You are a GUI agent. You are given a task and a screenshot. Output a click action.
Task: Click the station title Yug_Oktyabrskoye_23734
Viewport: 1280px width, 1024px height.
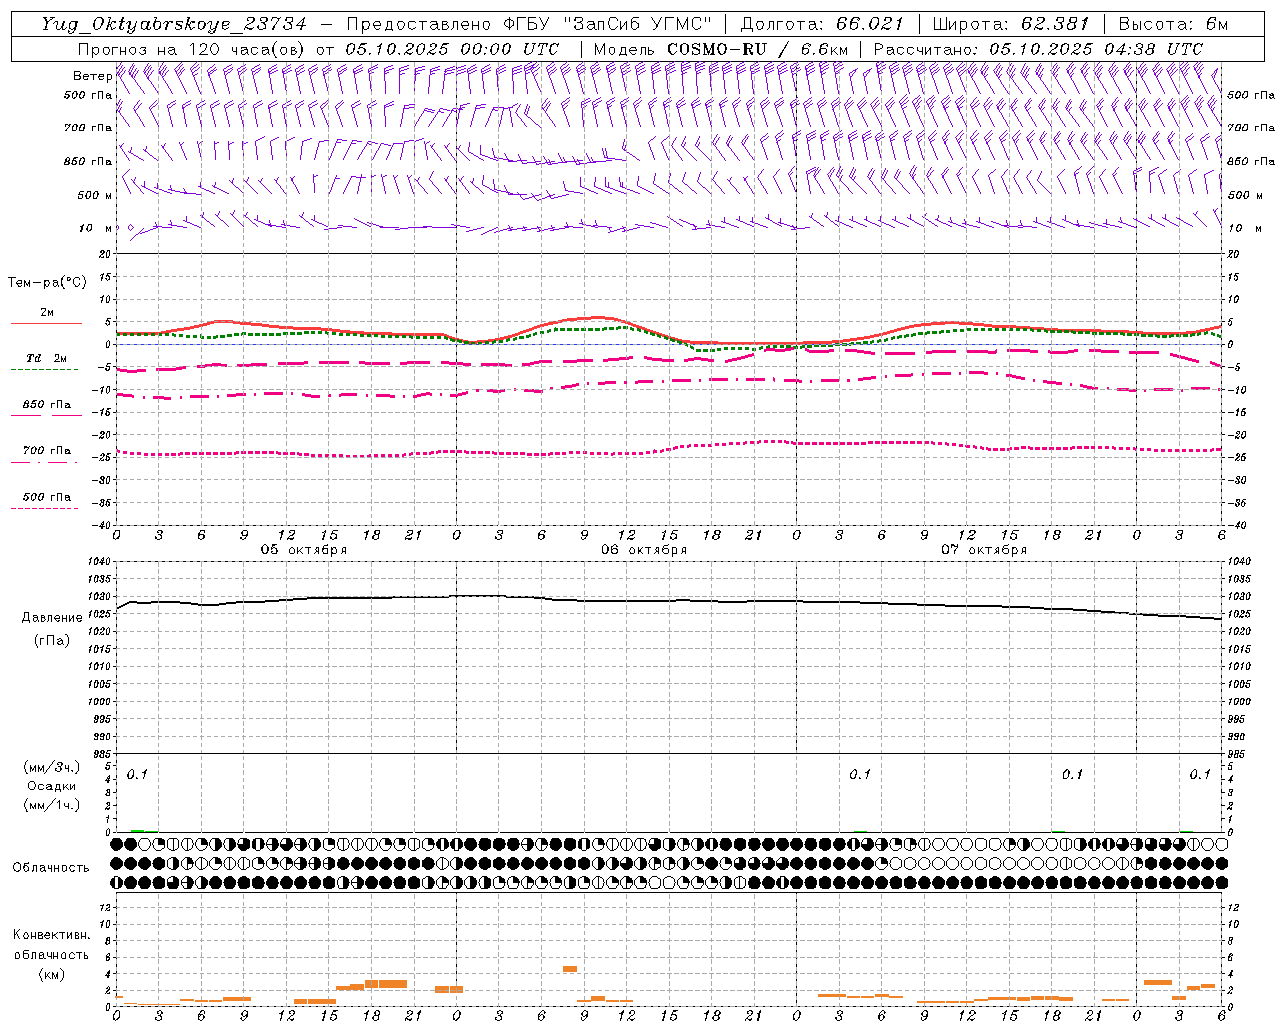pos(173,25)
